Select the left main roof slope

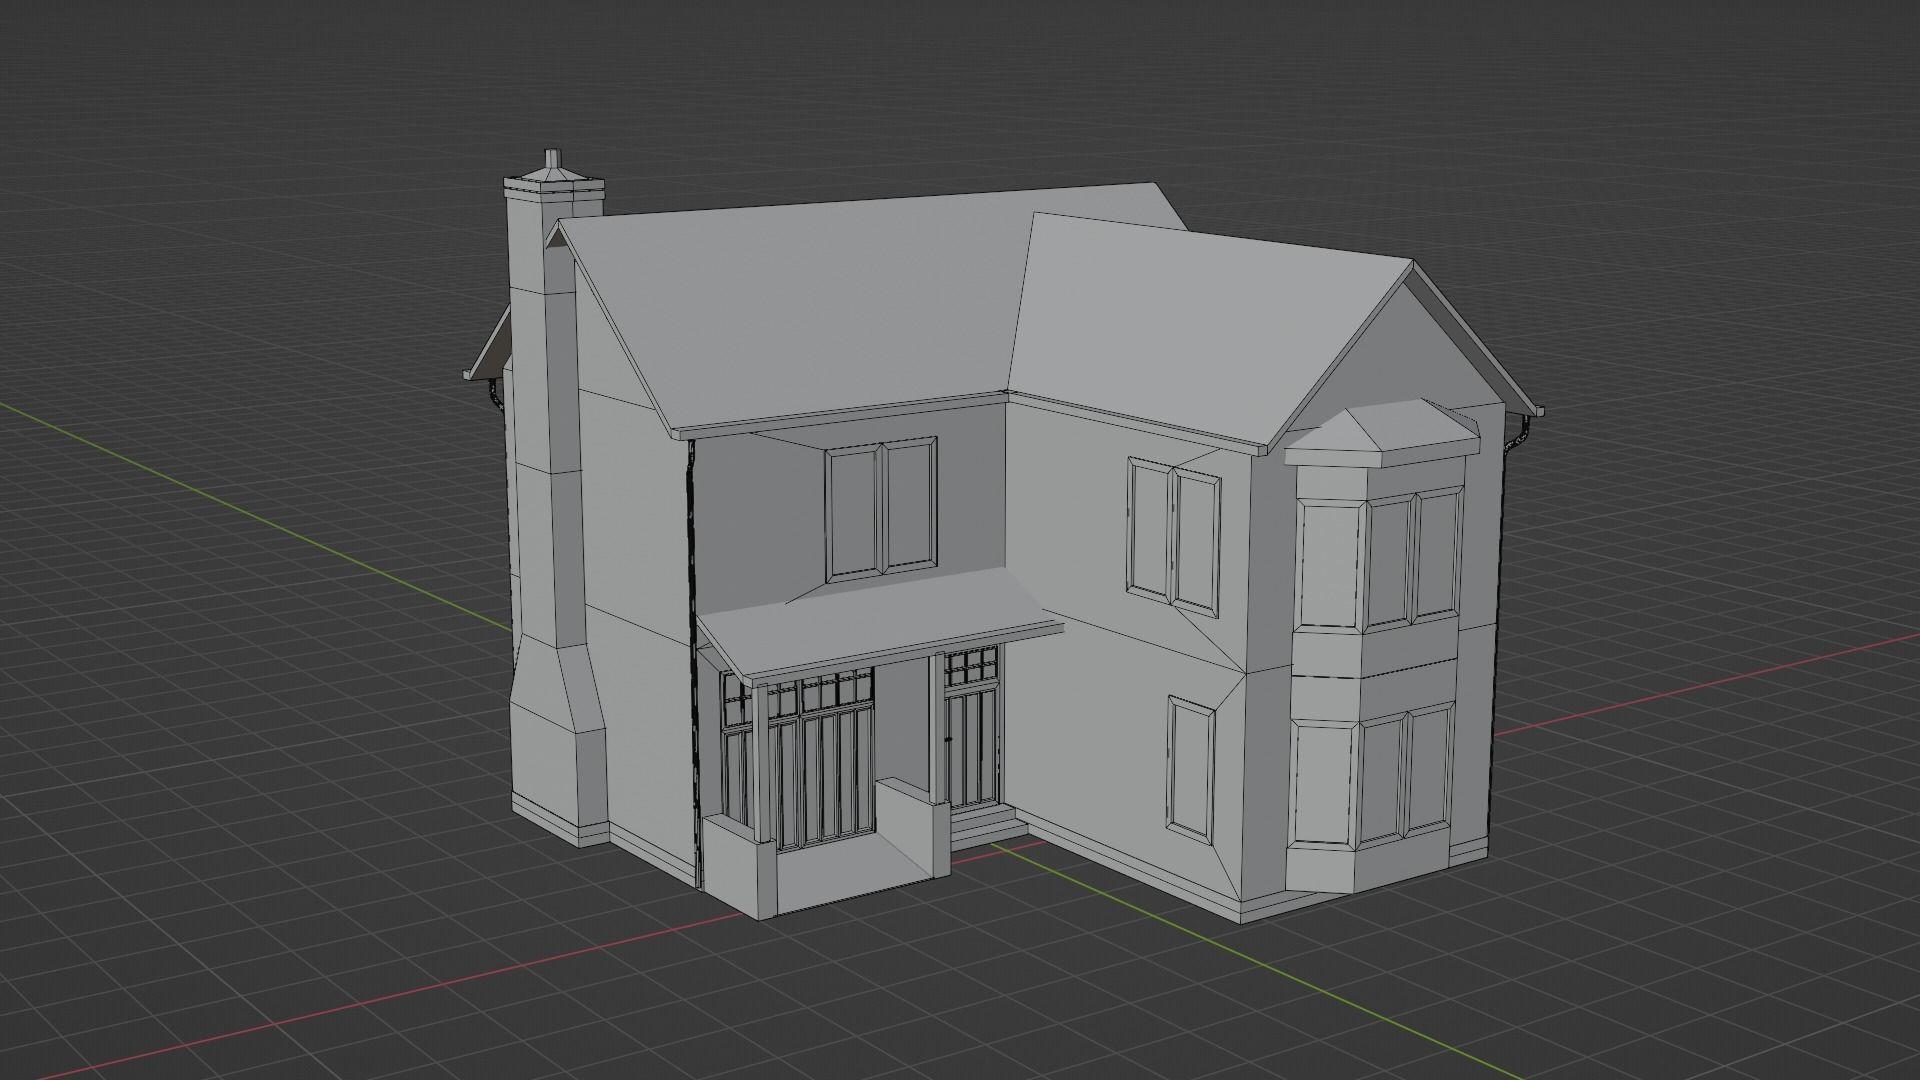tap(810, 320)
